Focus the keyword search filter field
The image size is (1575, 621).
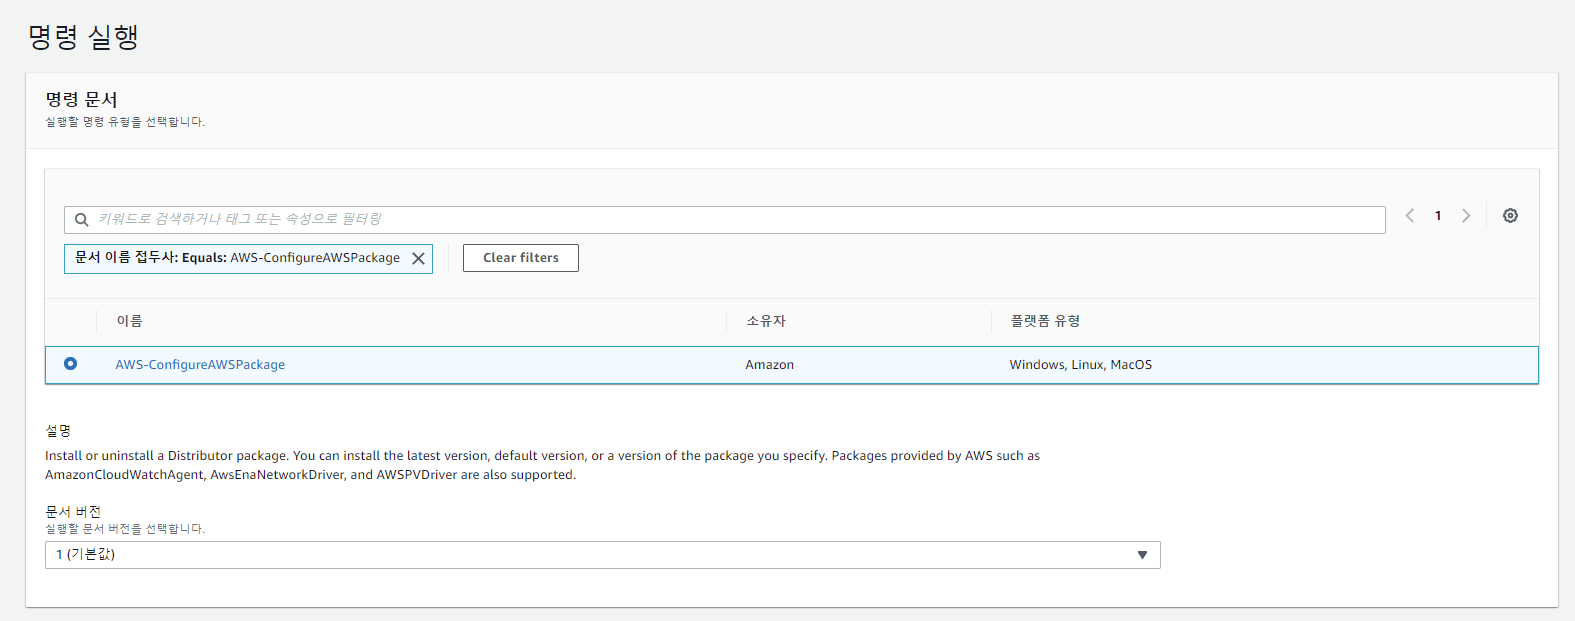coord(725,220)
